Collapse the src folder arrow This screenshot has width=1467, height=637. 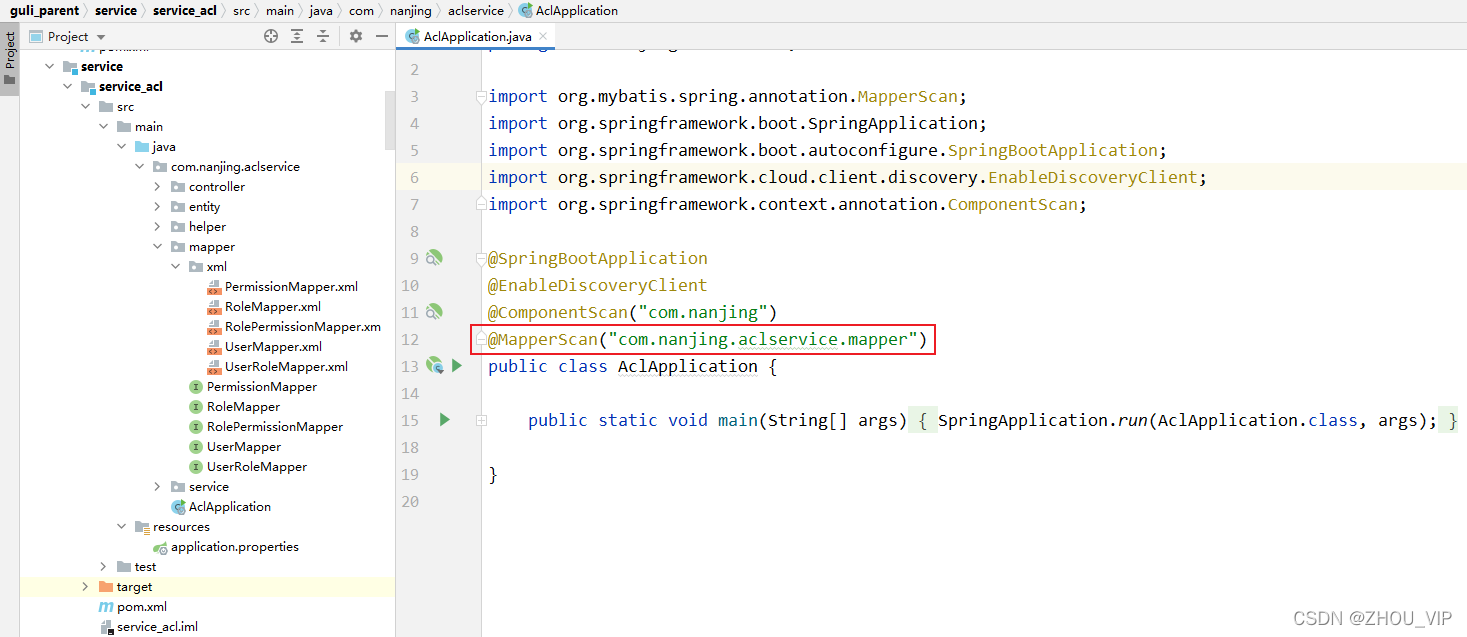[85, 107]
